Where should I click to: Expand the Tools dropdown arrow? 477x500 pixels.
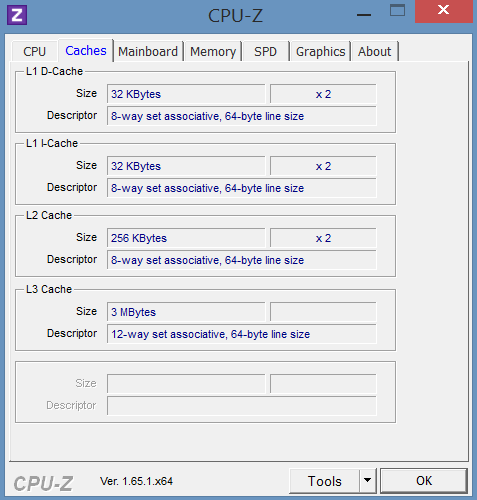[x=368, y=480]
